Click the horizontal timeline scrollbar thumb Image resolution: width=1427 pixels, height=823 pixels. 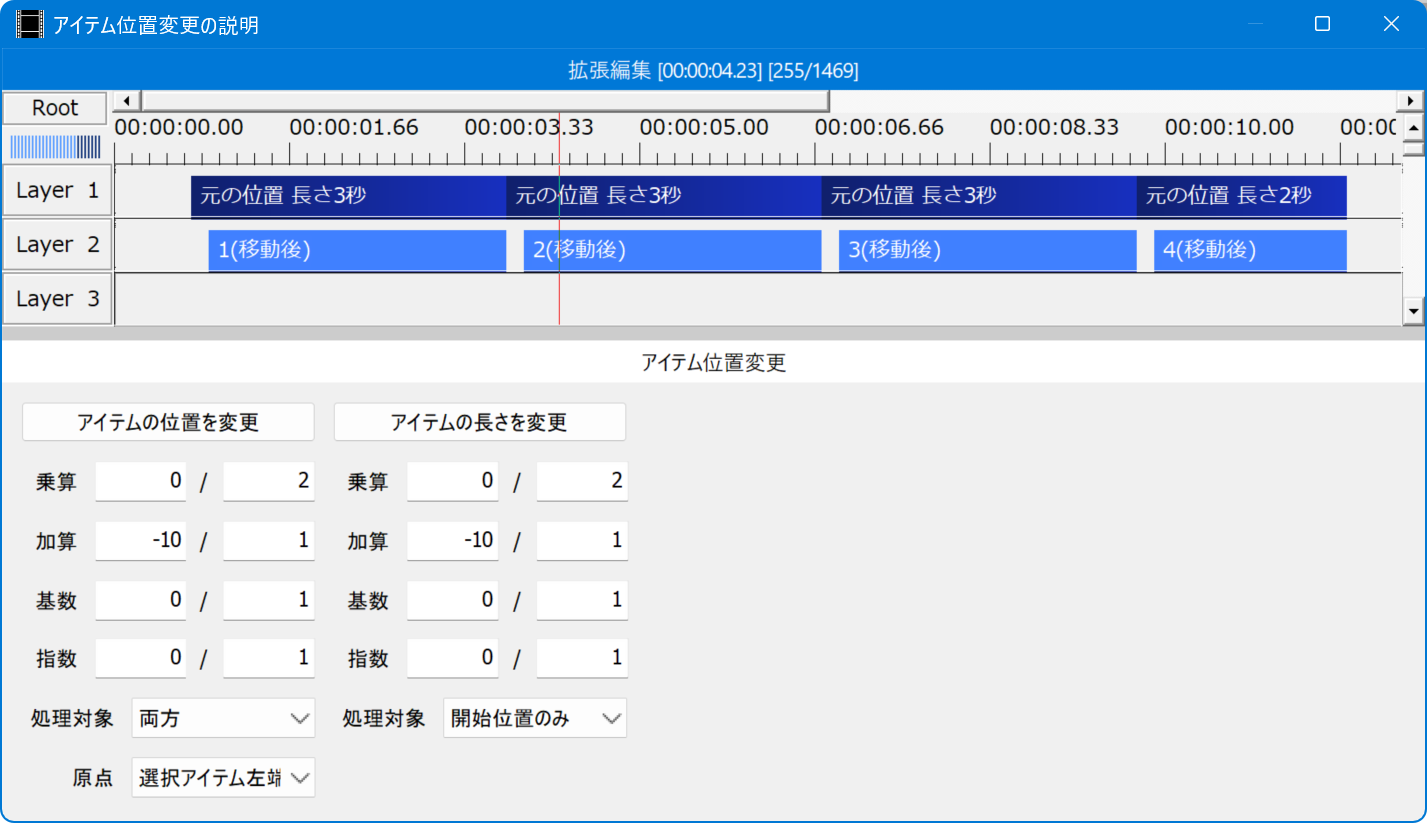[485, 101]
